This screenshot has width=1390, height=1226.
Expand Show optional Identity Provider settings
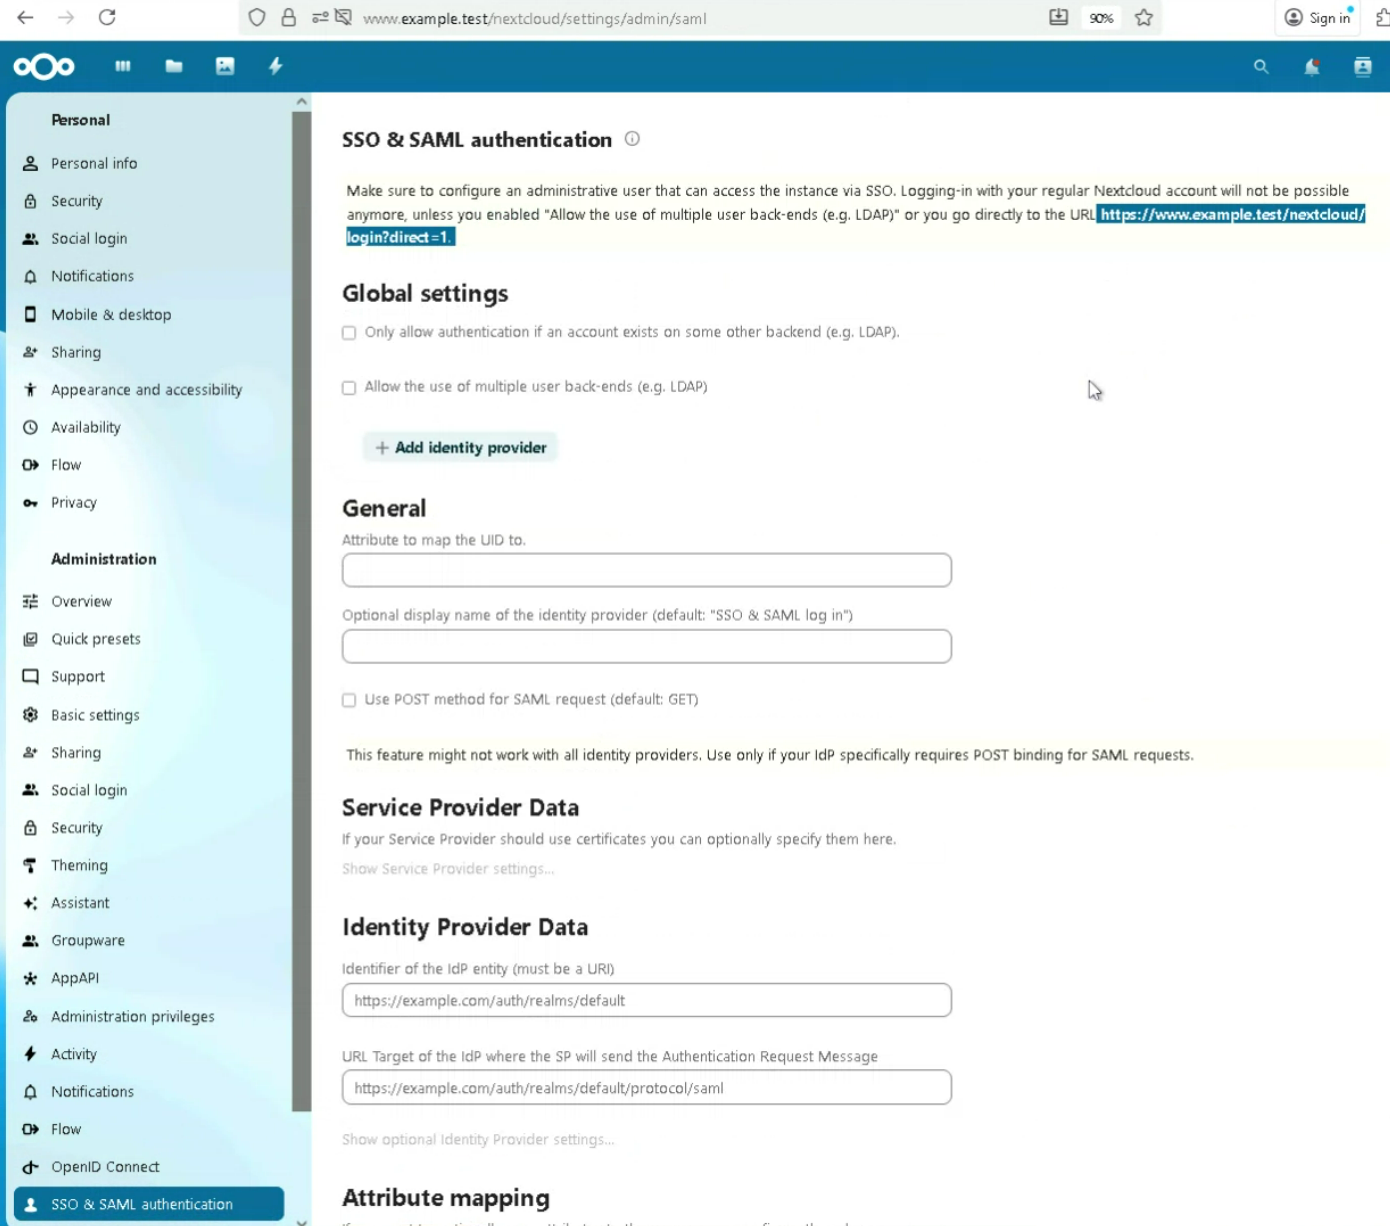[478, 1139]
